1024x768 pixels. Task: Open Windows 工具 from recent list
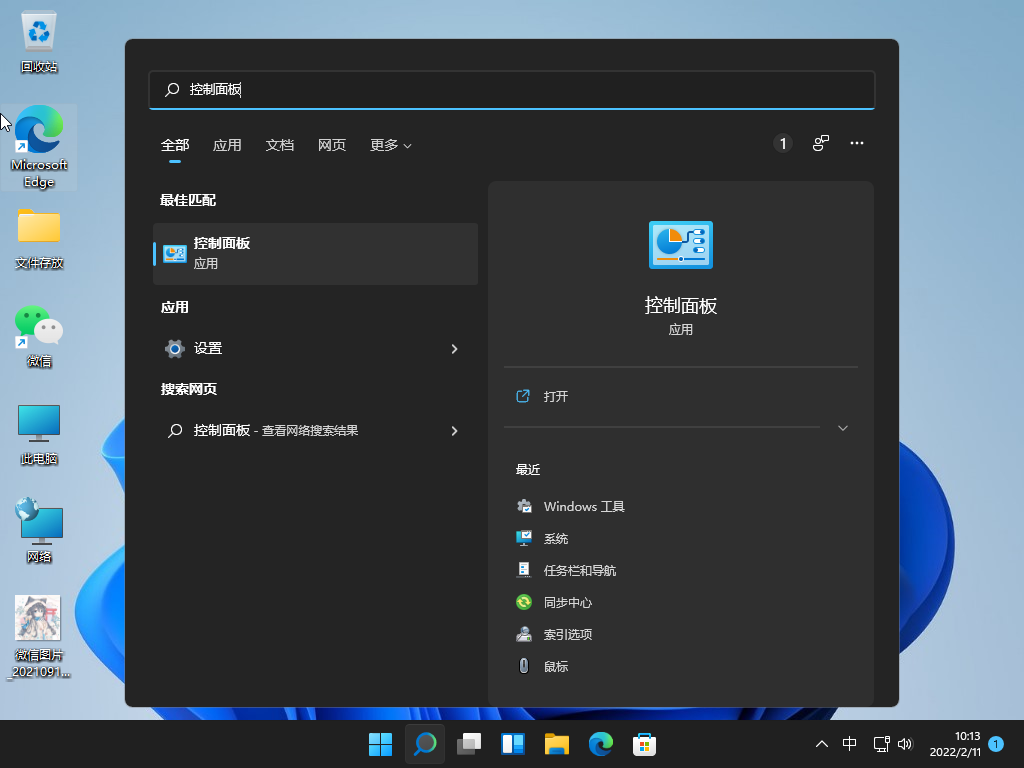point(583,507)
